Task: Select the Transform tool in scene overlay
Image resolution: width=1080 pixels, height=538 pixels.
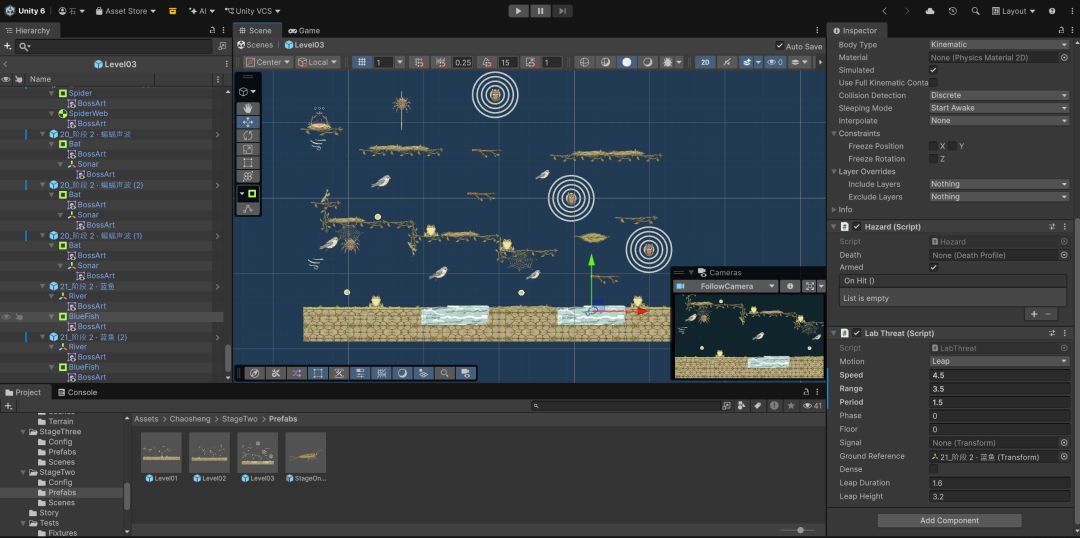Action: tap(248, 176)
